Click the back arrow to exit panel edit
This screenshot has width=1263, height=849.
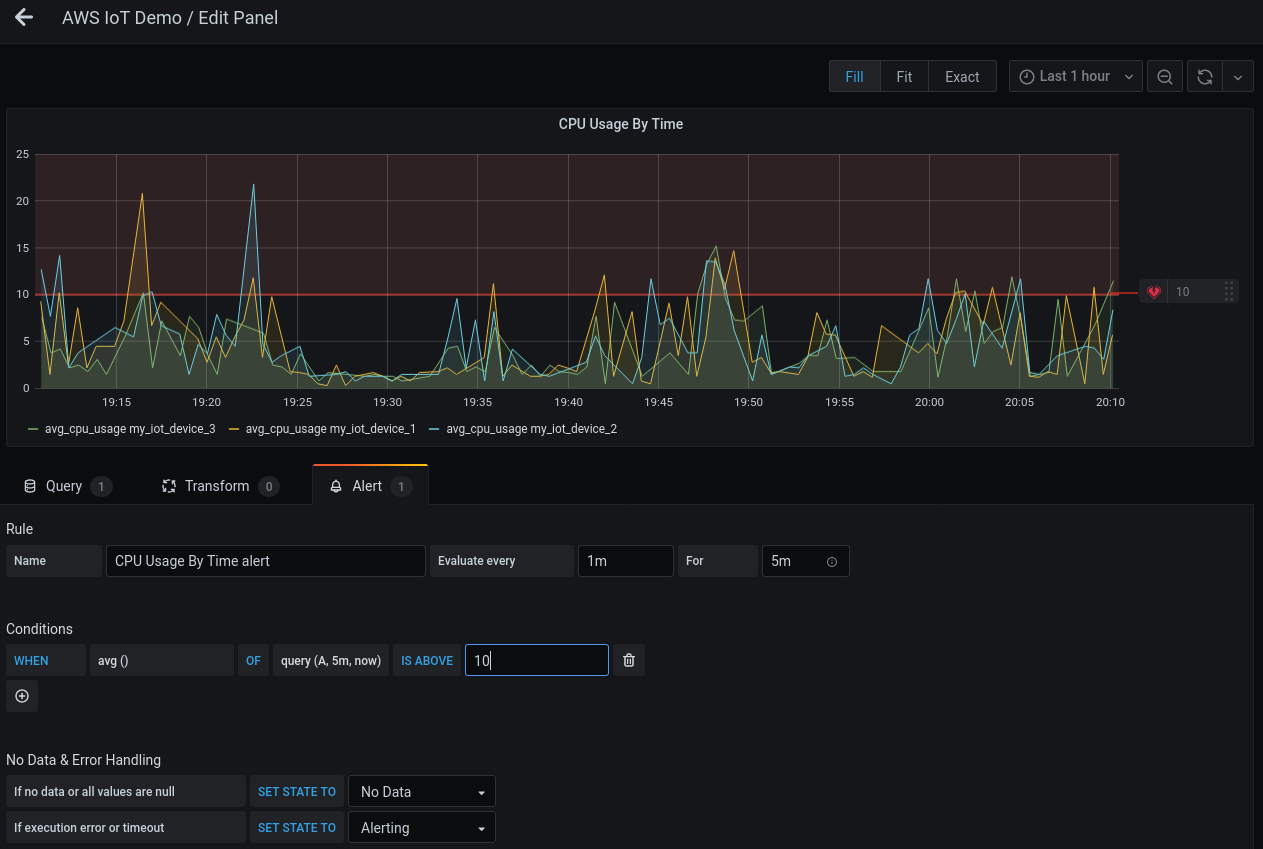pos(23,17)
